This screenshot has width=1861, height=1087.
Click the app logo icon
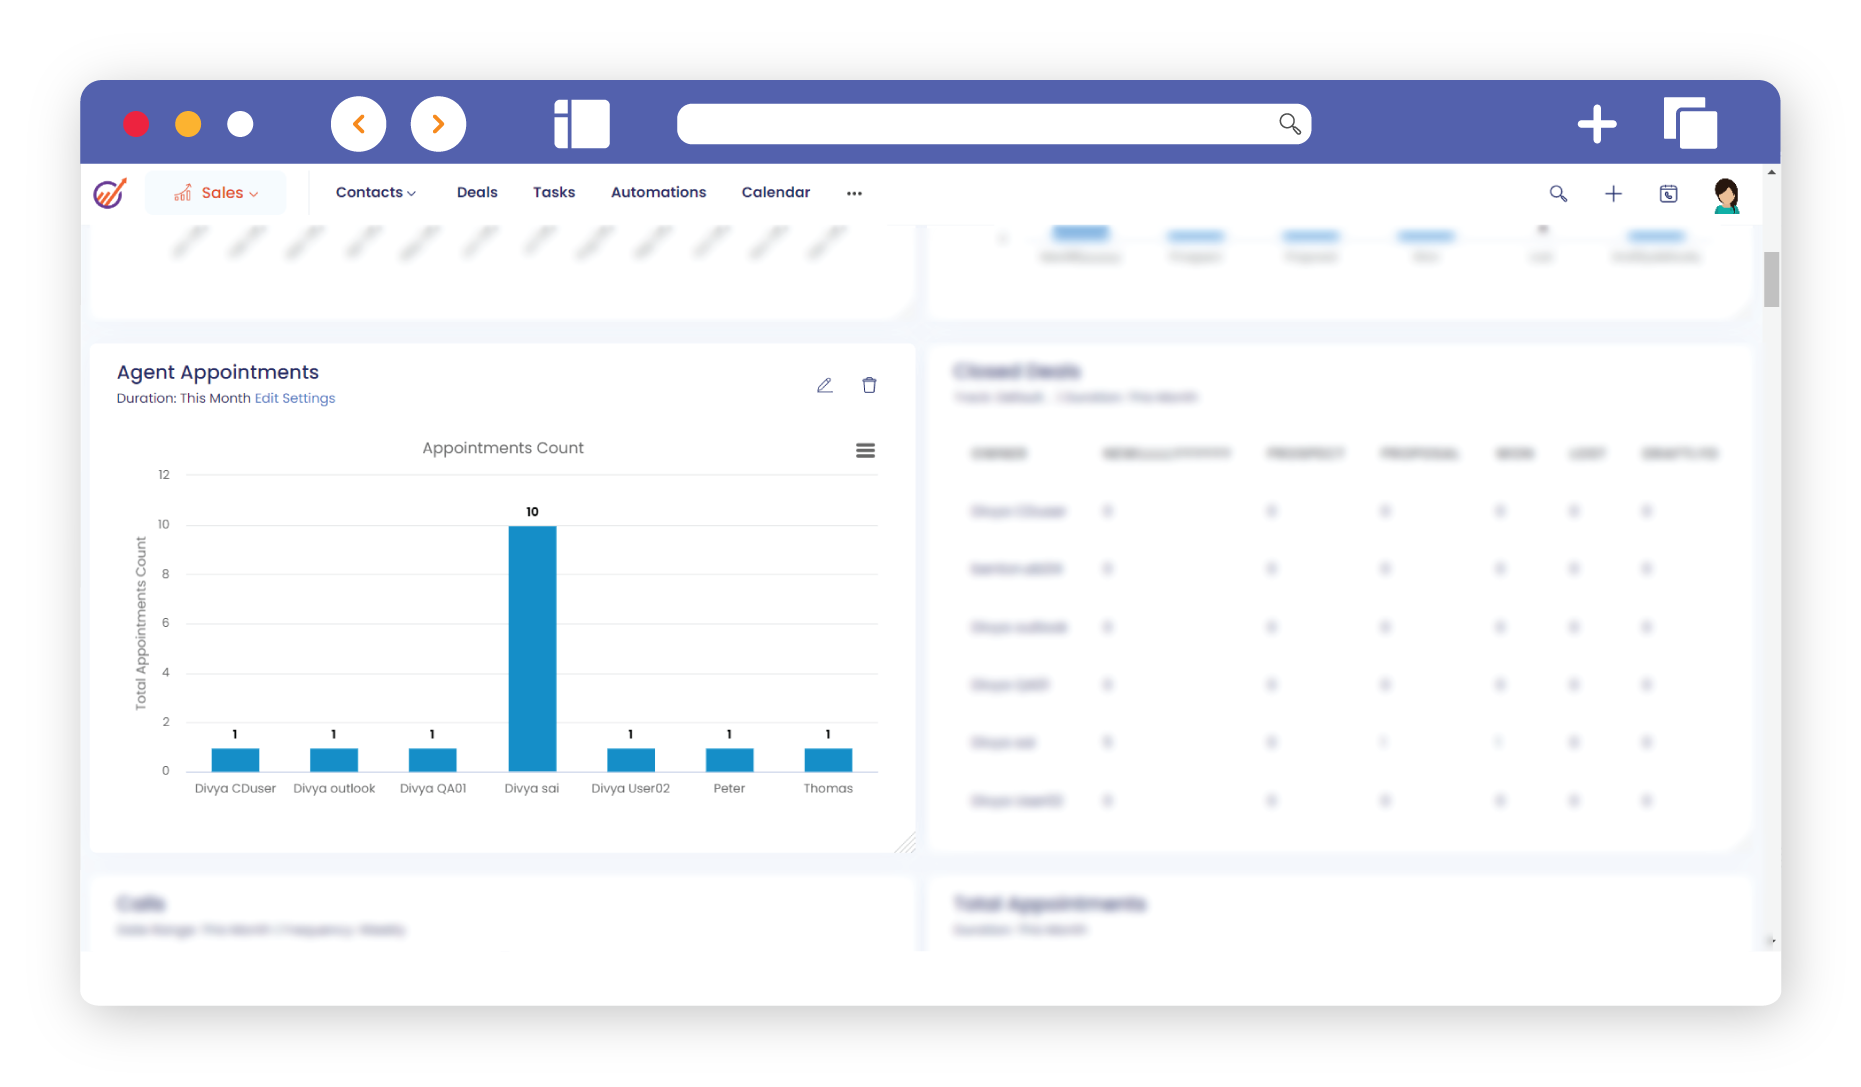110,193
